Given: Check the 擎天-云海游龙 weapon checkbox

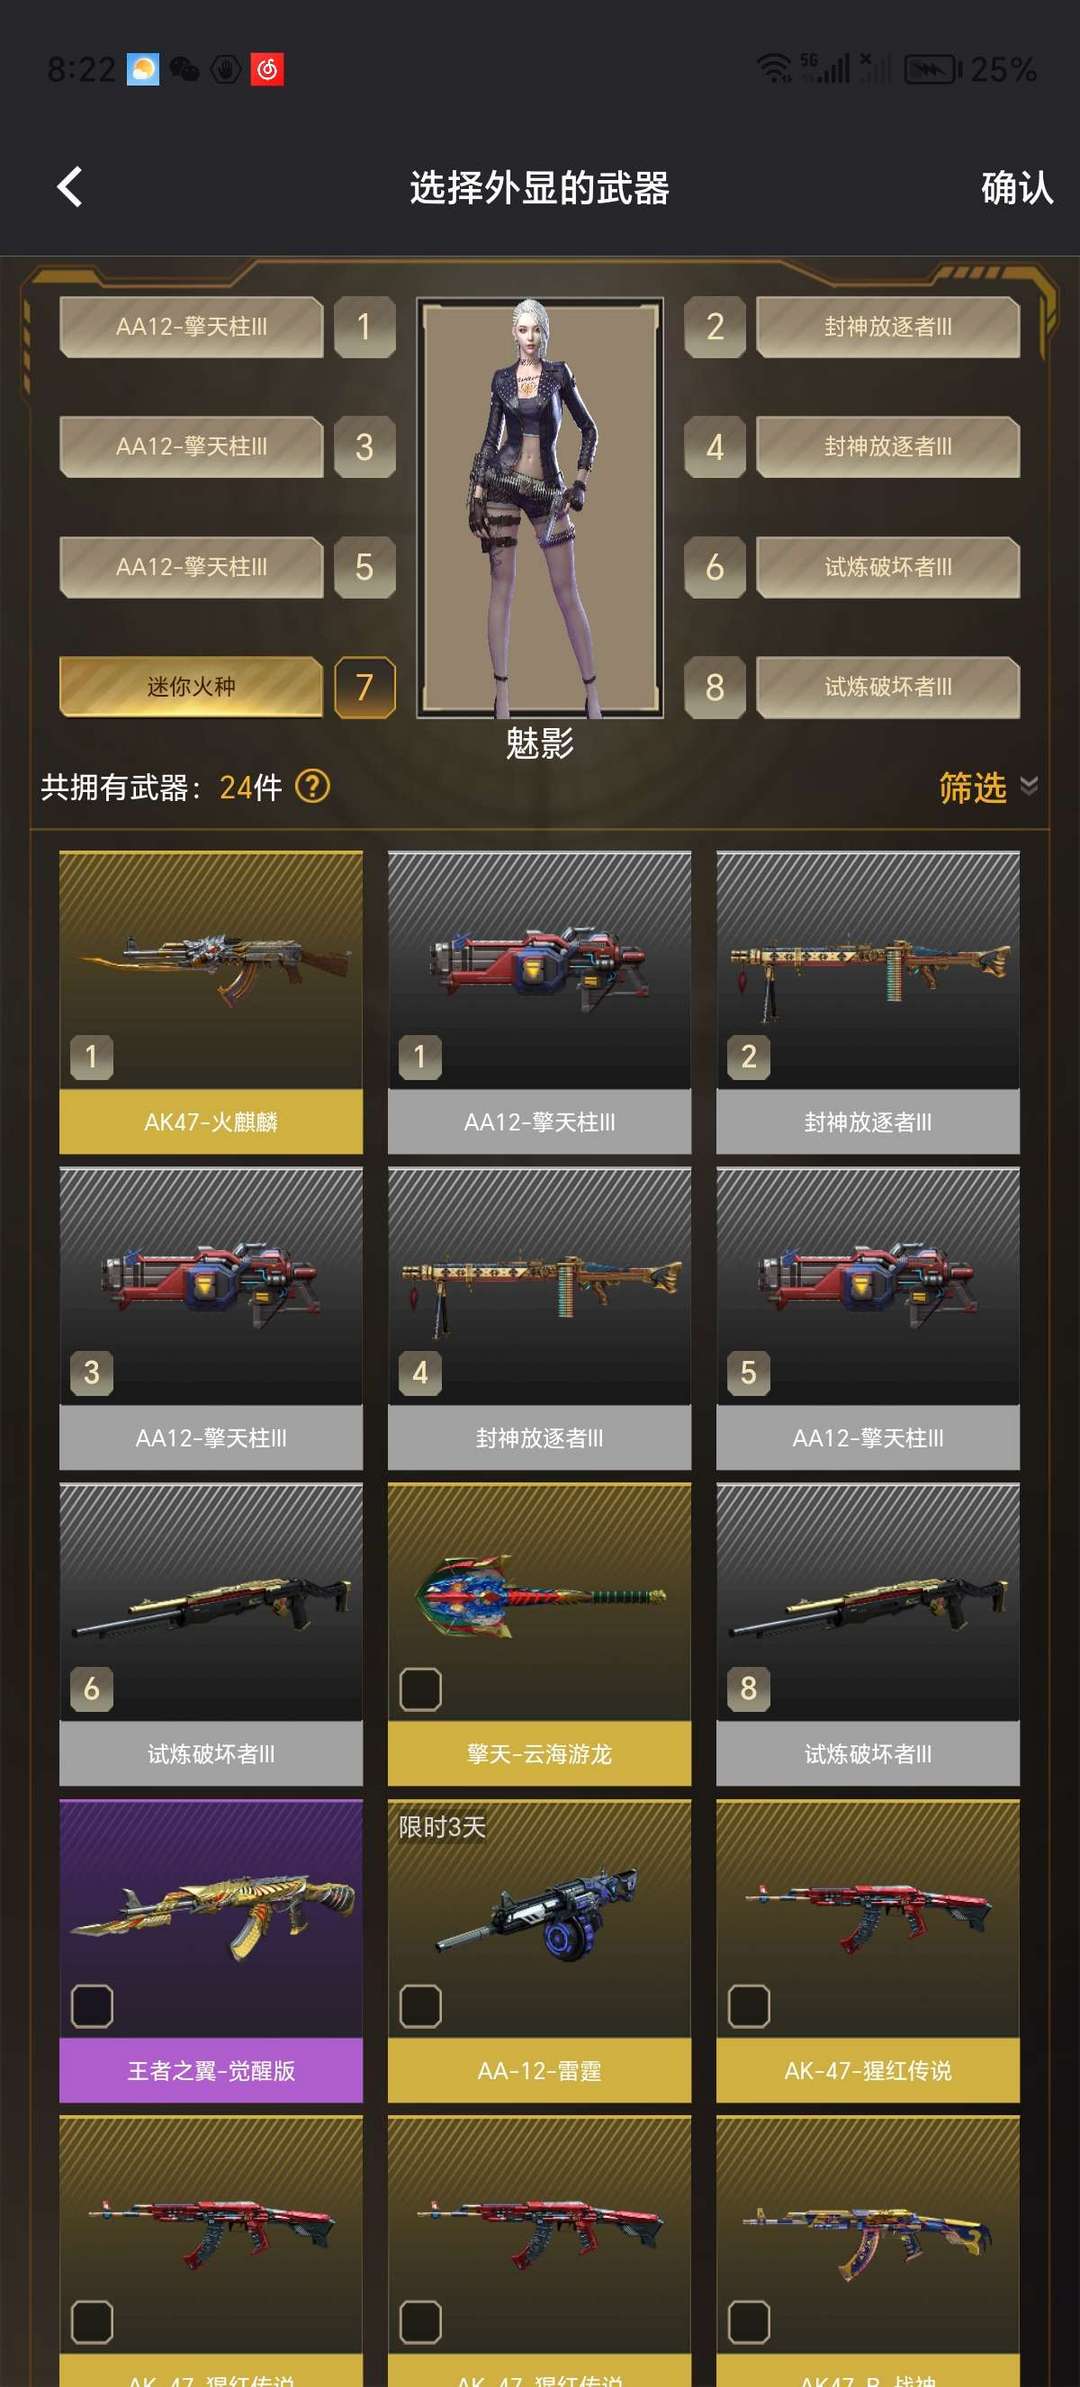Looking at the screenshot, I should [x=420, y=1689].
